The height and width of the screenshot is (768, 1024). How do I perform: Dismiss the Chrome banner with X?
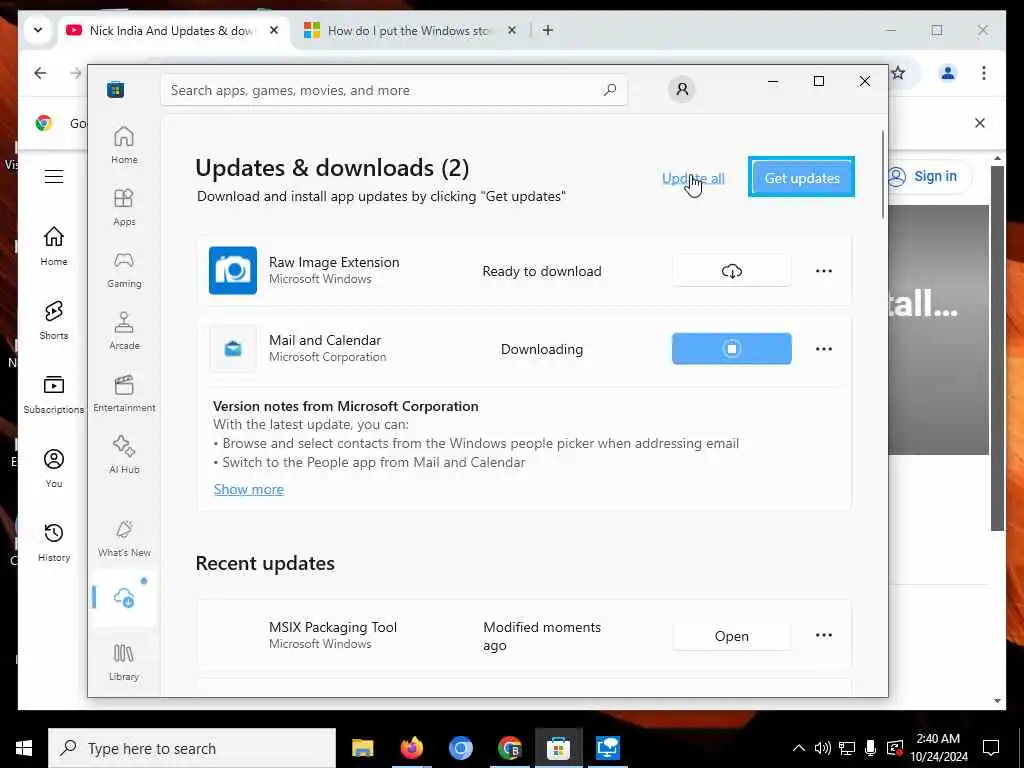[980, 123]
